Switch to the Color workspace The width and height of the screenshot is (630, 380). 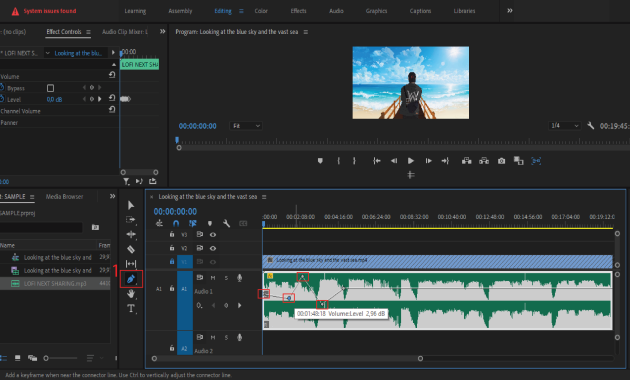261,11
